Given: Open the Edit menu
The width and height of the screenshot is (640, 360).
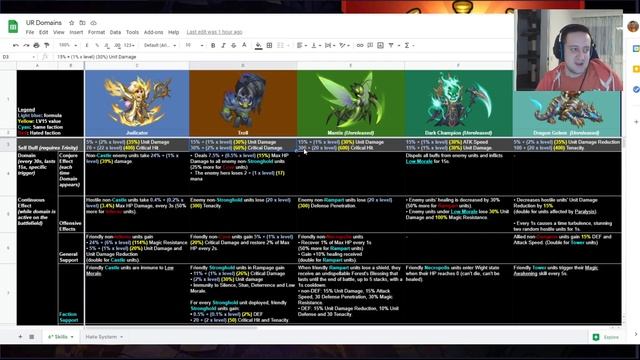Looking at the screenshot, I should click(44, 32).
